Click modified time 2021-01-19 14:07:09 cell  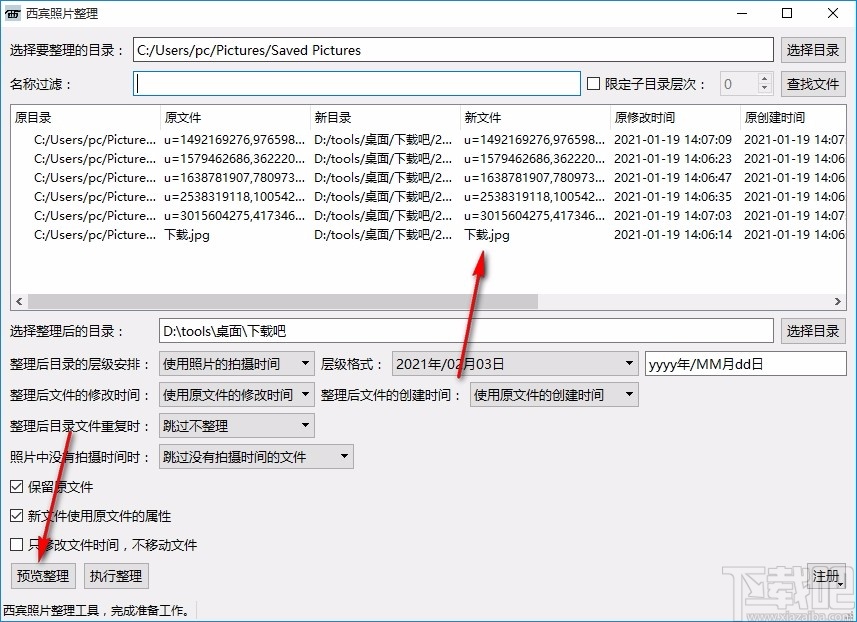[673, 140]
